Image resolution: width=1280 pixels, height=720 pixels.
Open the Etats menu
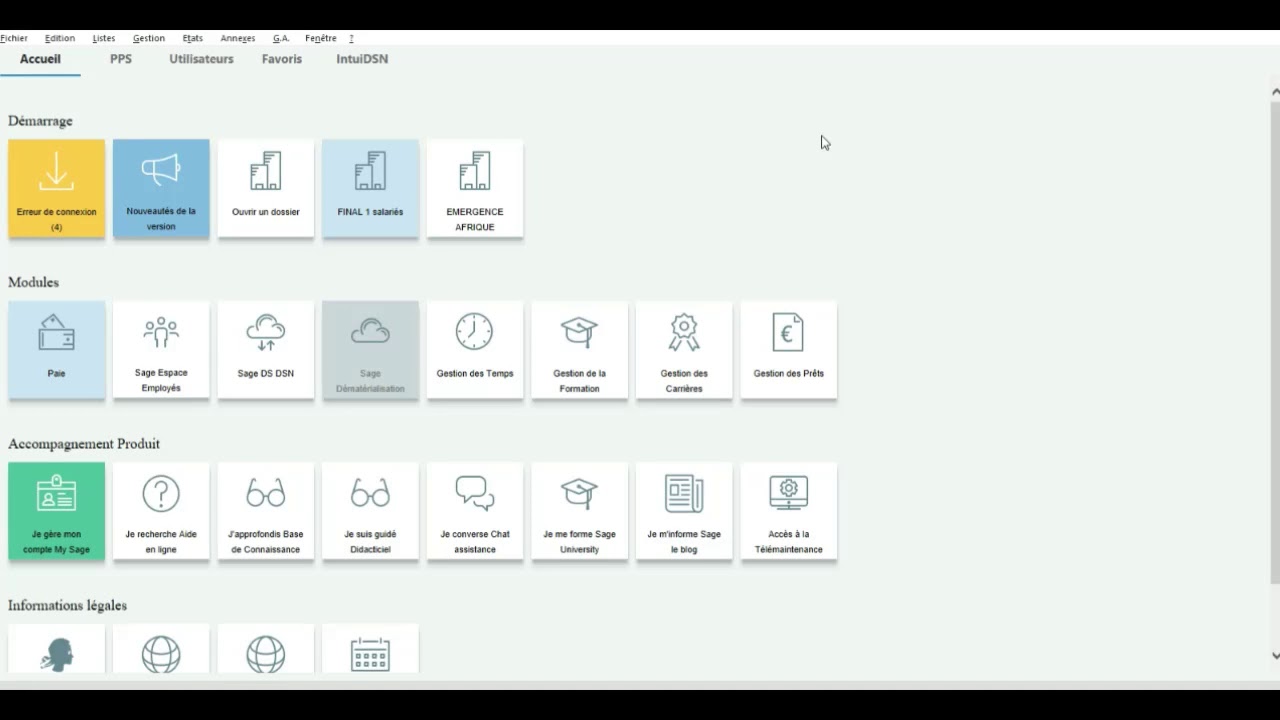pyautogui.click(x=193, y=38)
